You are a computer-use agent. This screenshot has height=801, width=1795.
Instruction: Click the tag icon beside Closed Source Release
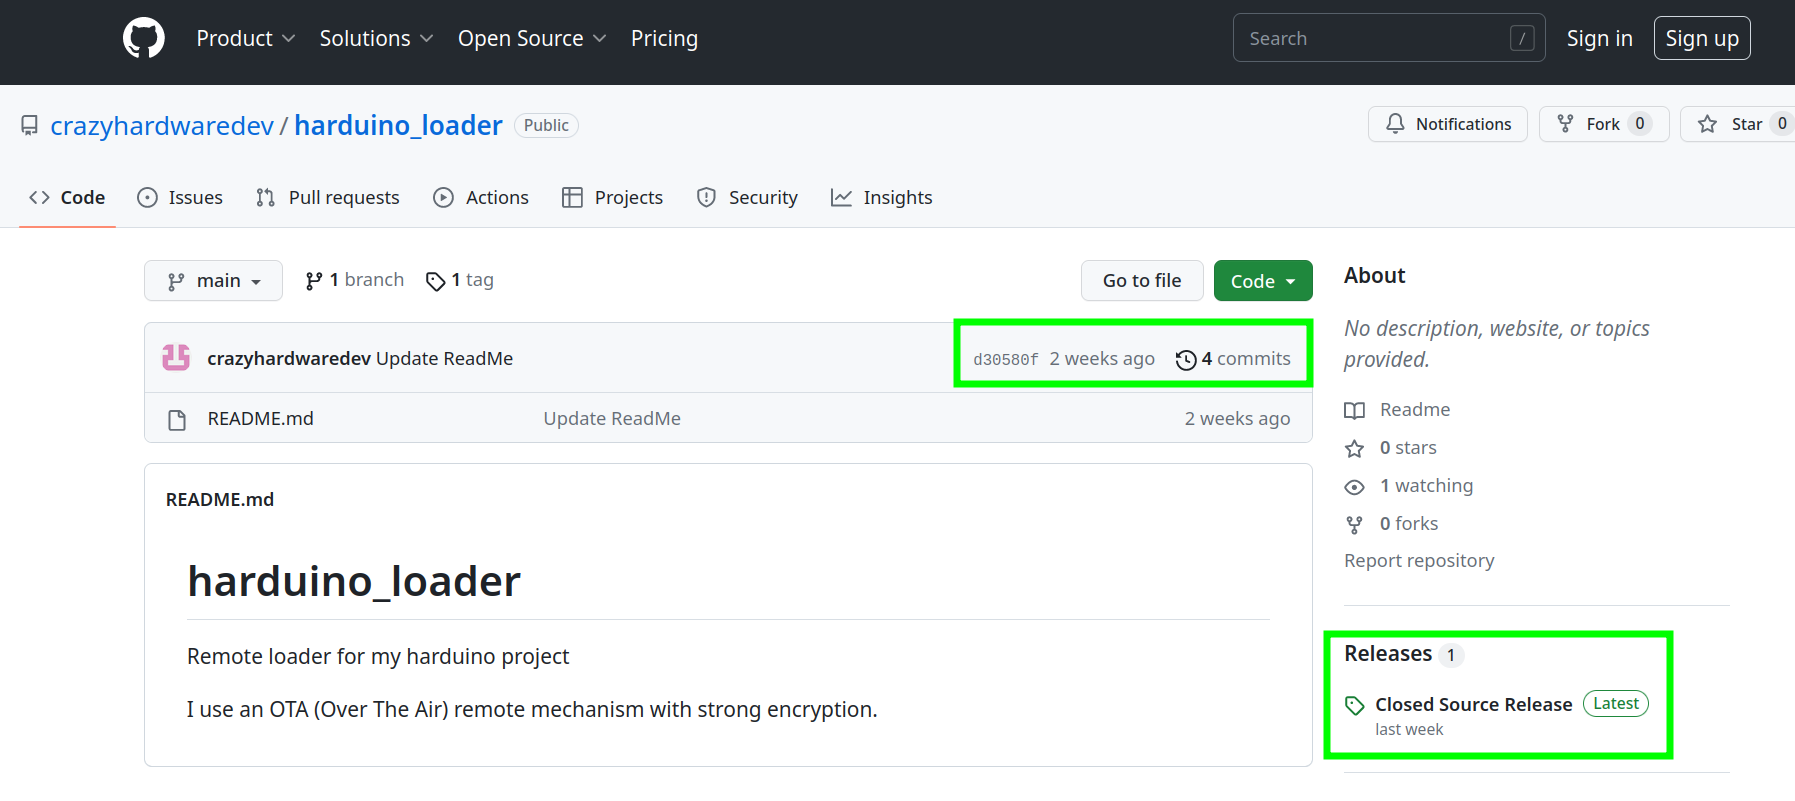[x=1355, y=705]
